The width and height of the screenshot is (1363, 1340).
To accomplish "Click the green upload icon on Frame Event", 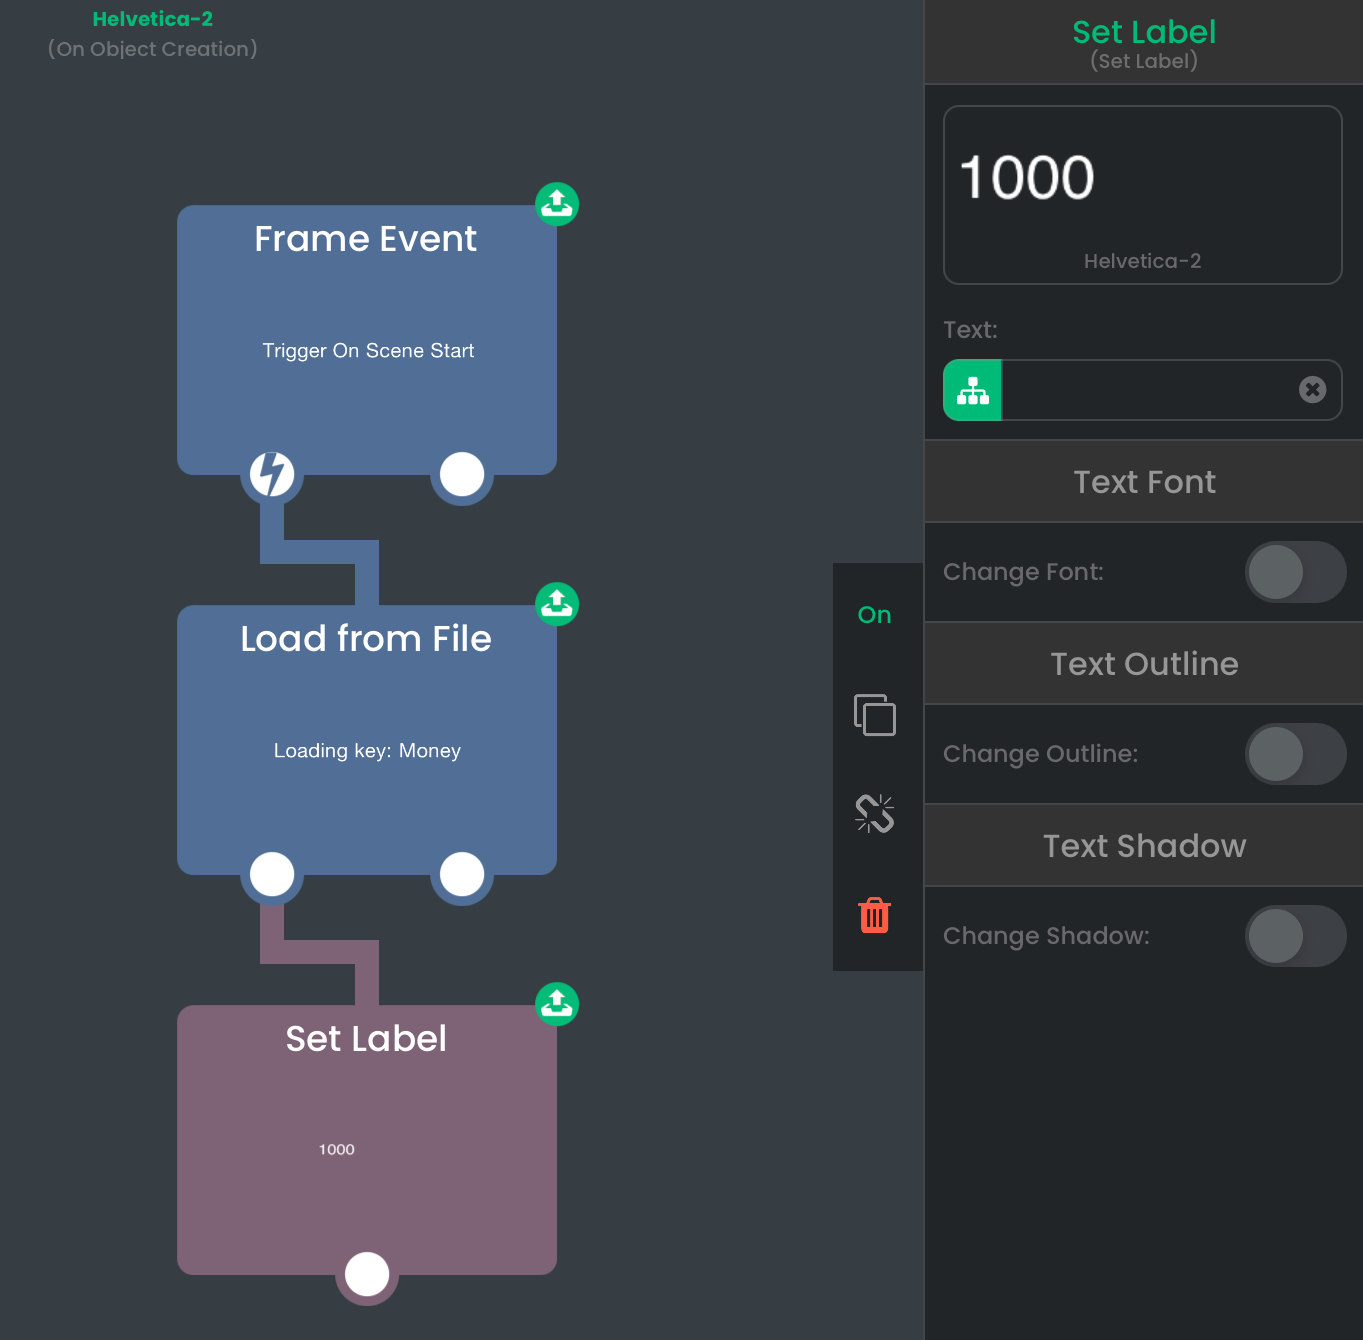I will pos(557,204).
